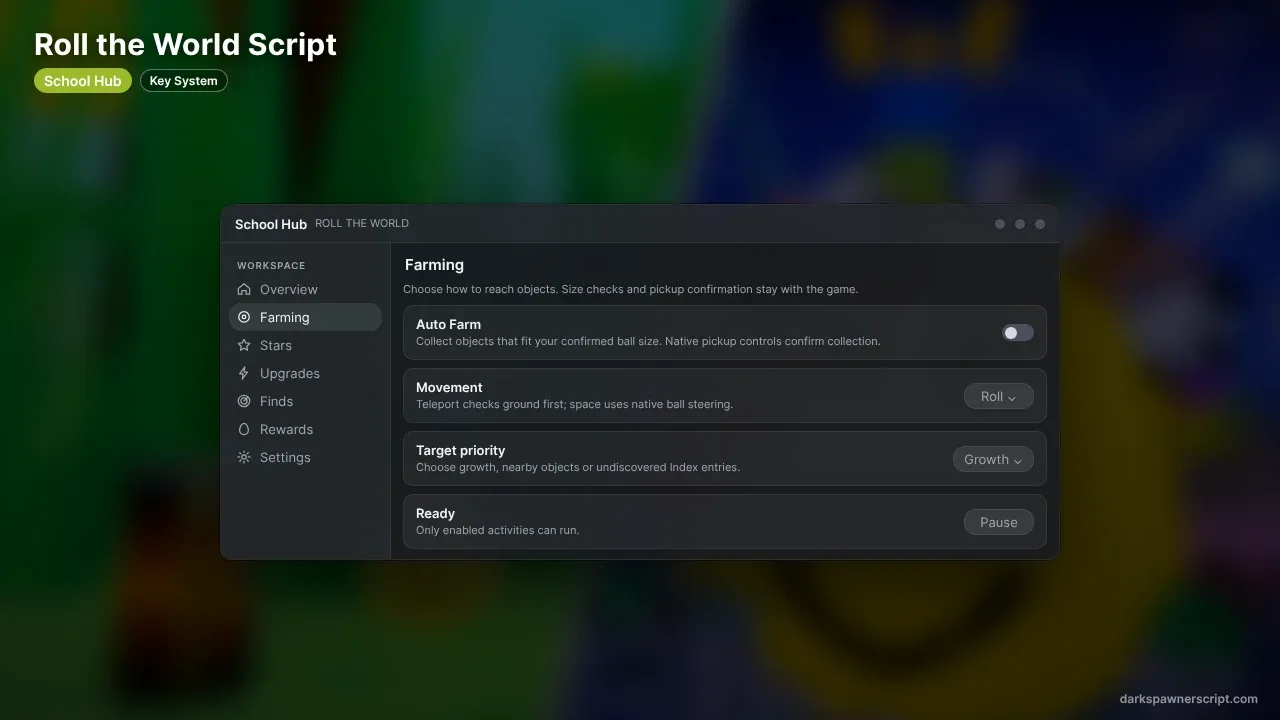Click the "Choose how to reach objects" subtitle
1280x720 pixels.
pyautogui.click(x=630, y=289)
